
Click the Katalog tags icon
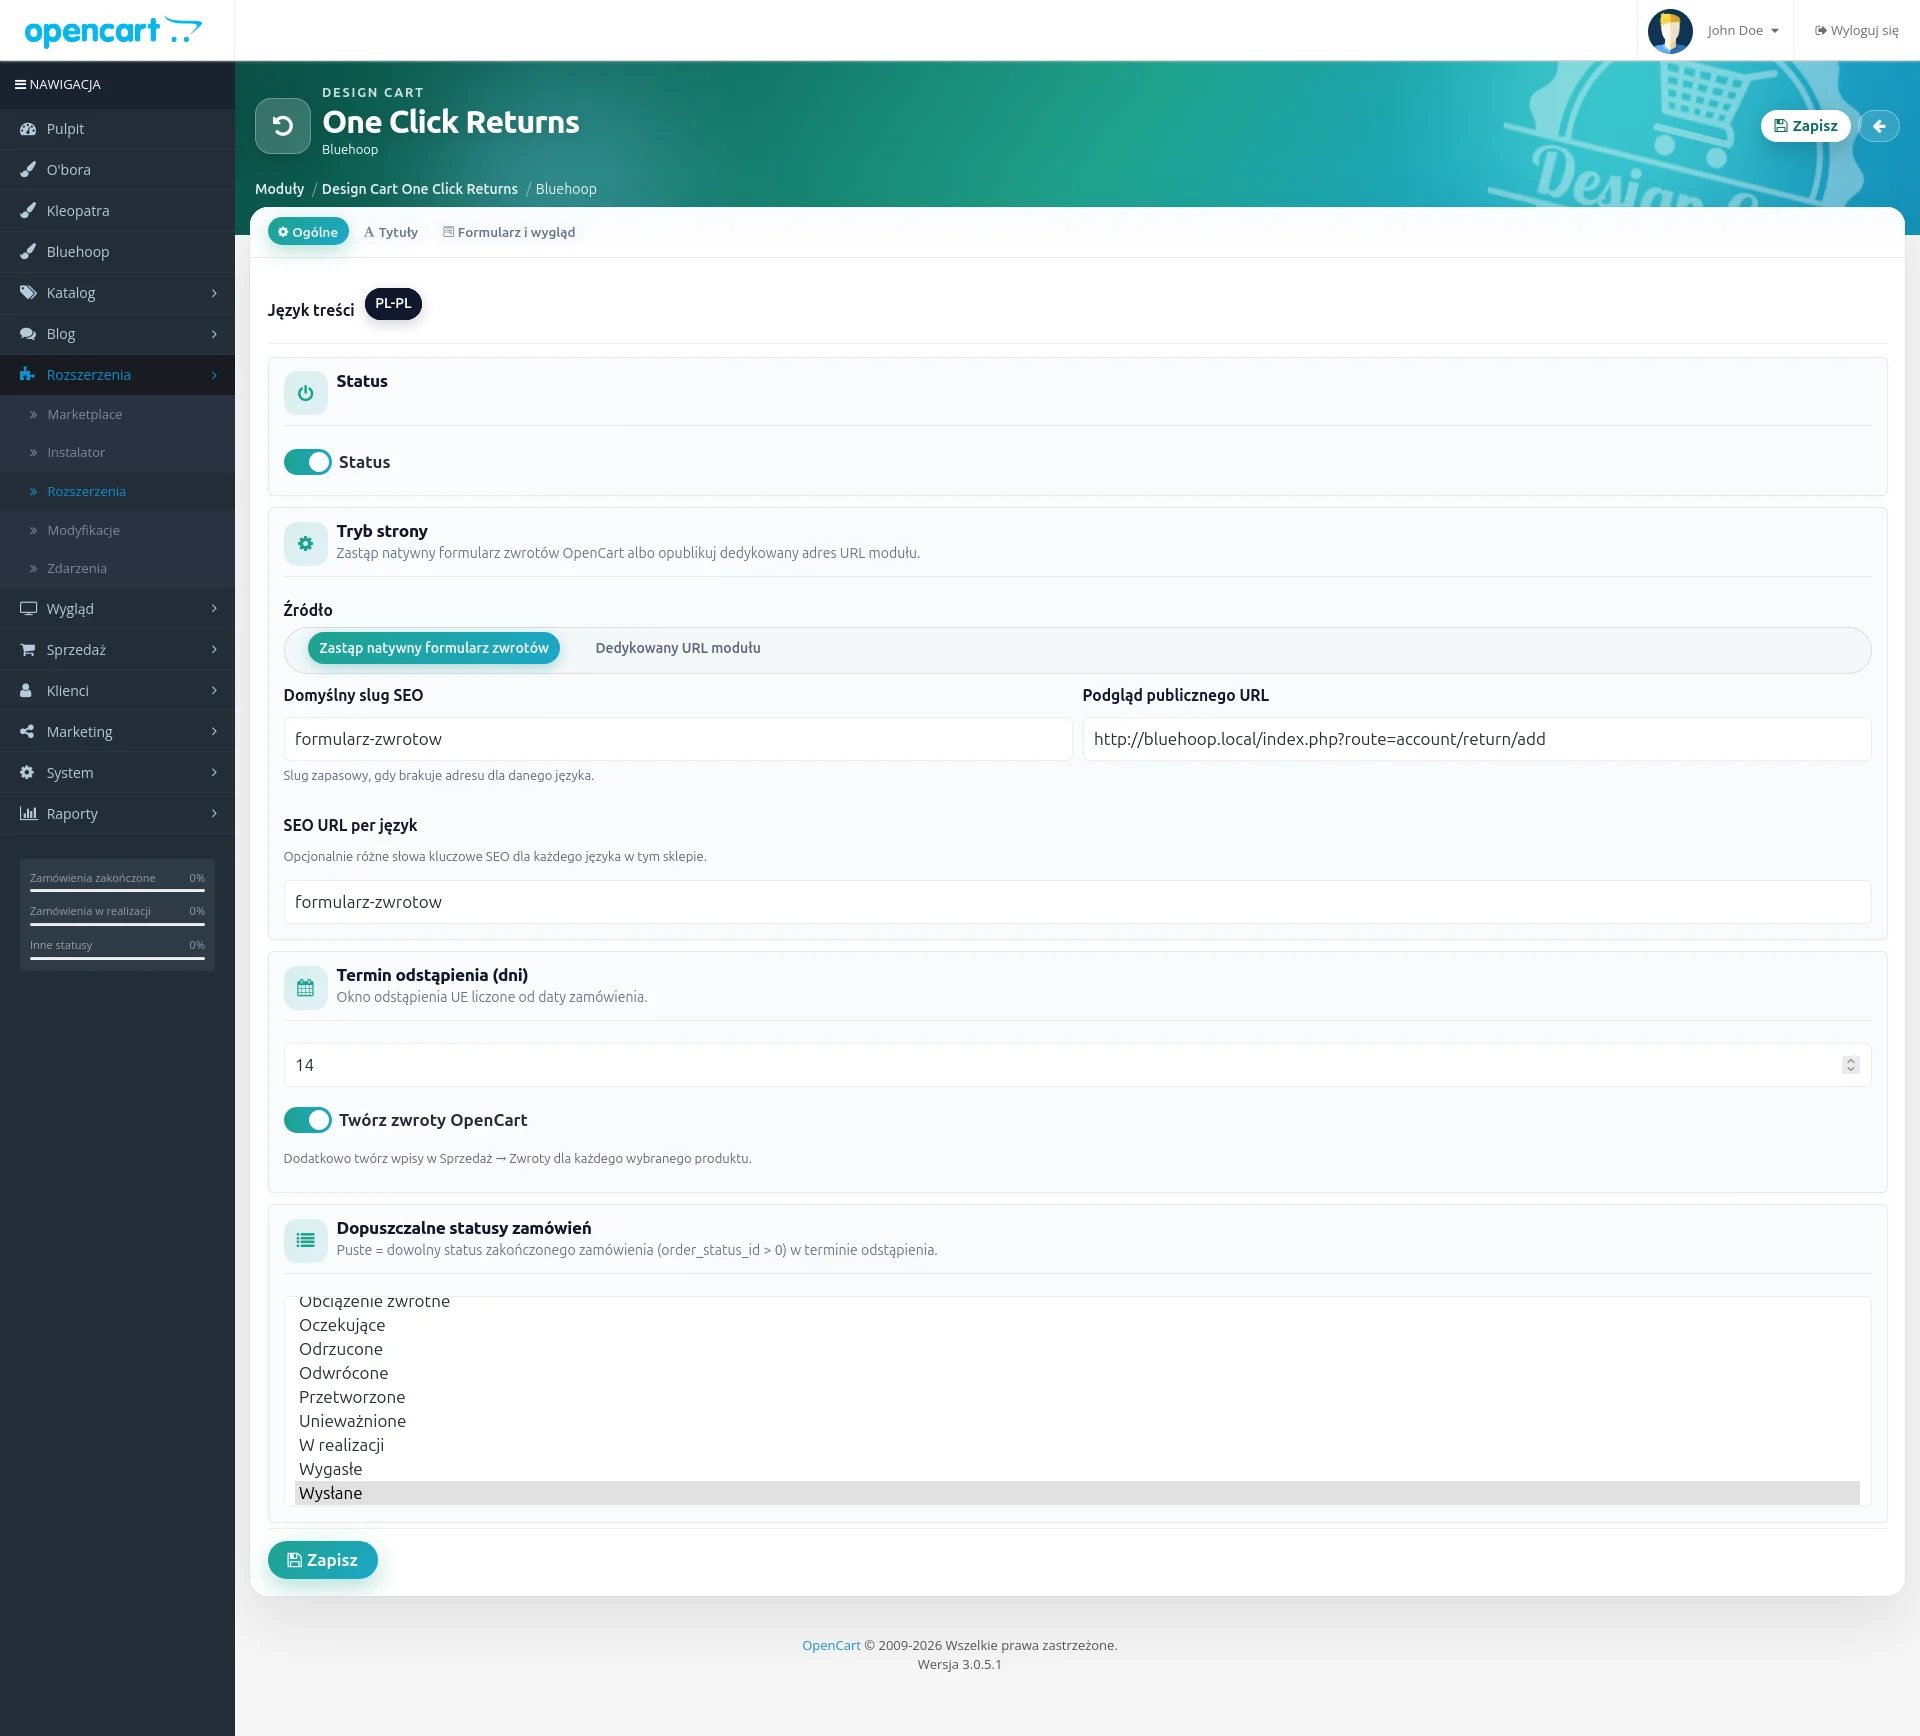(28, 293)
